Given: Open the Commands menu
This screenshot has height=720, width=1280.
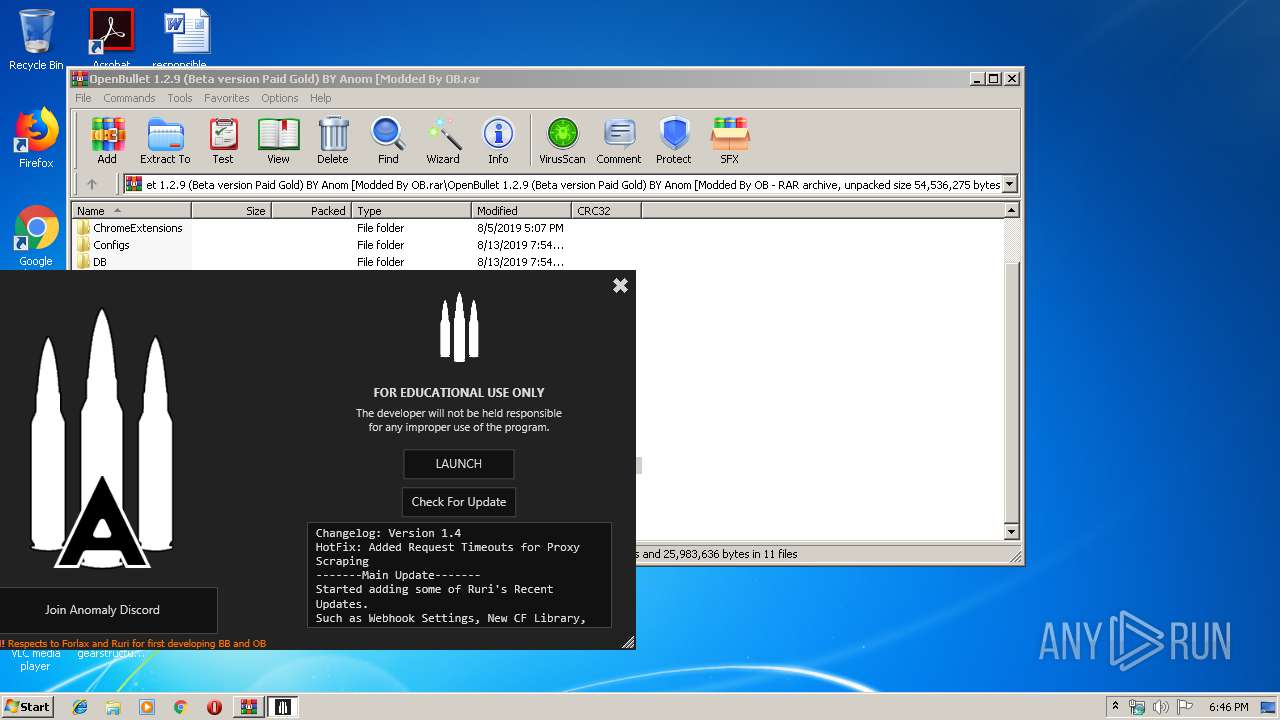Looking at the screenshot, I should [x=129, y=98].
